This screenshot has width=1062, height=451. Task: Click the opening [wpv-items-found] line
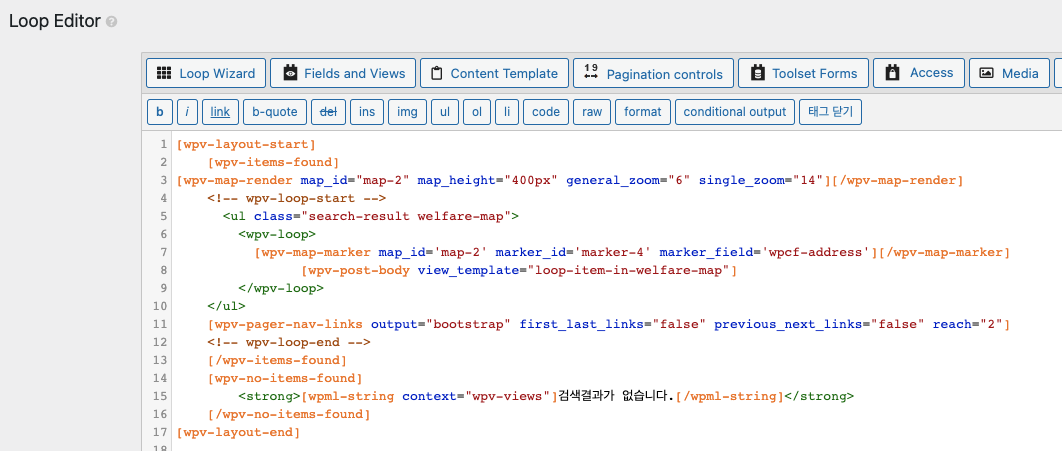point(274,163)
